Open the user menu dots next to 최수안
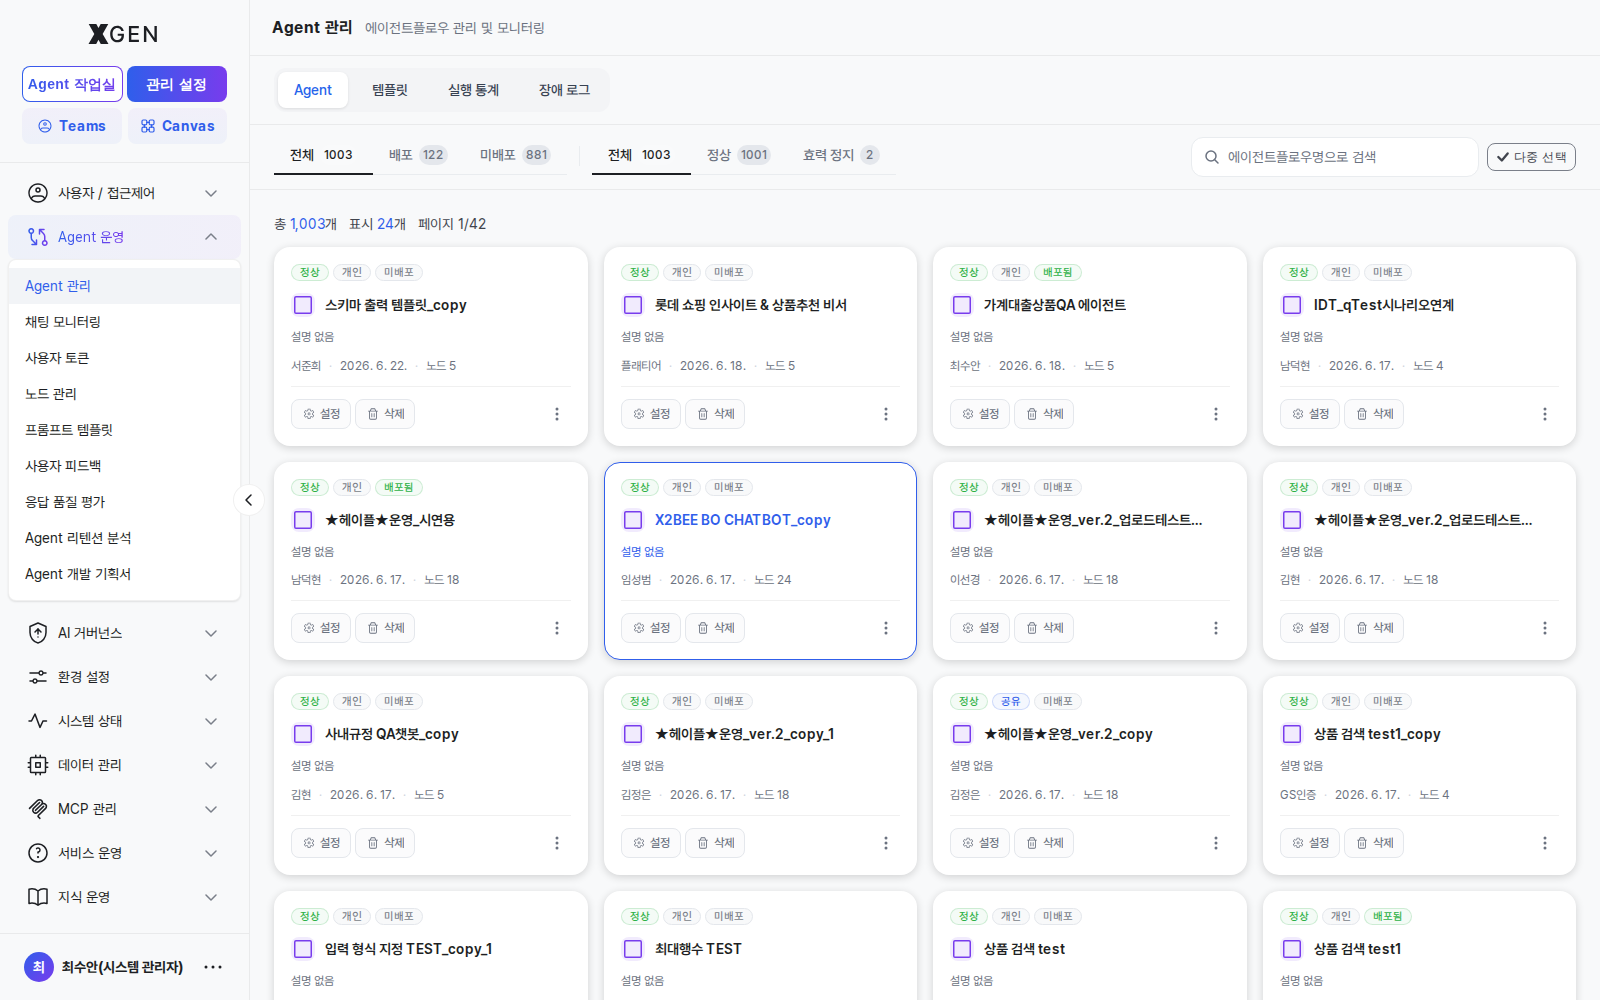 pyautogui.click(x=213, y=967)
